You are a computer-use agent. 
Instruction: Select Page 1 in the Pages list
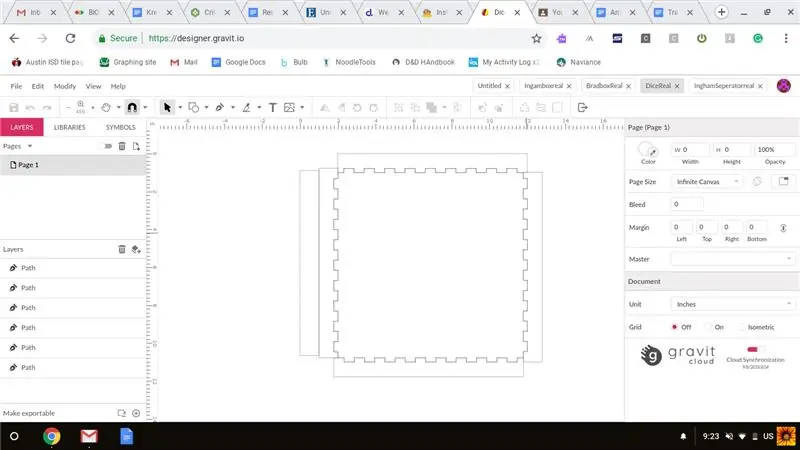[x=72, y=165]
